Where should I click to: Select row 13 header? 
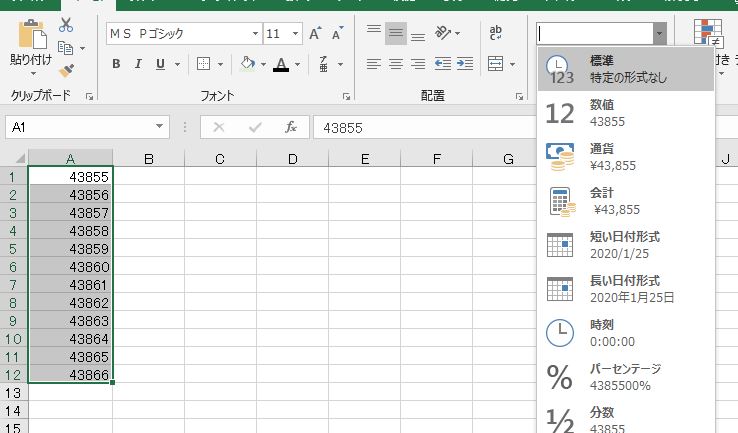13,393
